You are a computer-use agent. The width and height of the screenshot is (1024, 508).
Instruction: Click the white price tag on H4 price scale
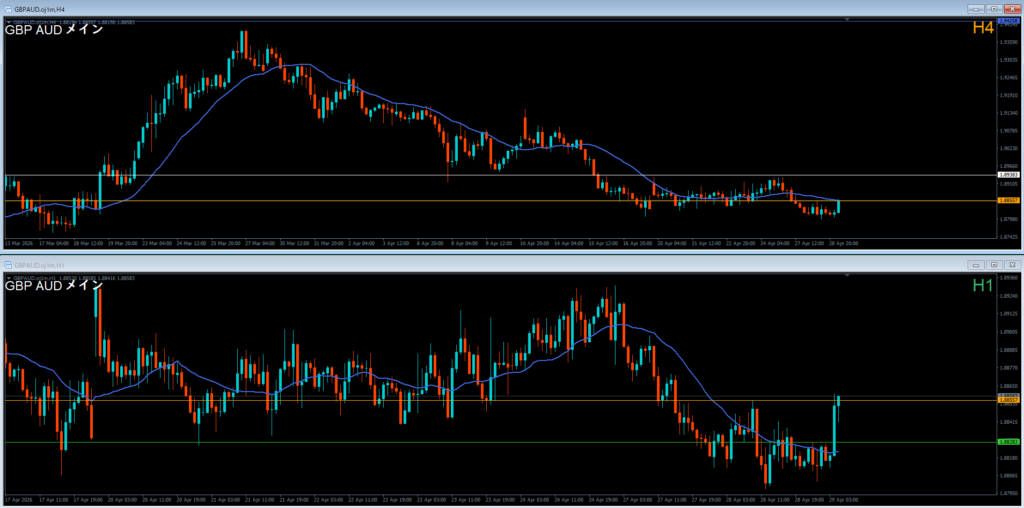click(x=1008, y=176)
